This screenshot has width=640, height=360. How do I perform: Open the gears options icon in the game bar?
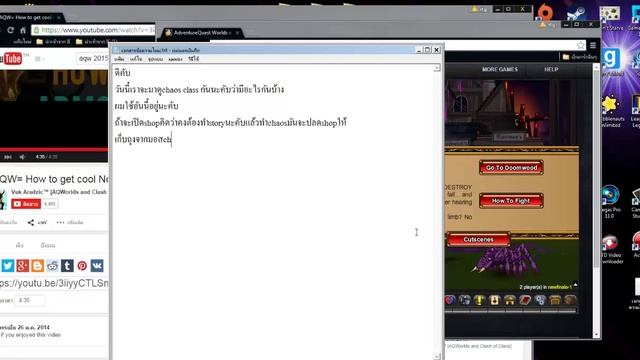pos(540,300)
